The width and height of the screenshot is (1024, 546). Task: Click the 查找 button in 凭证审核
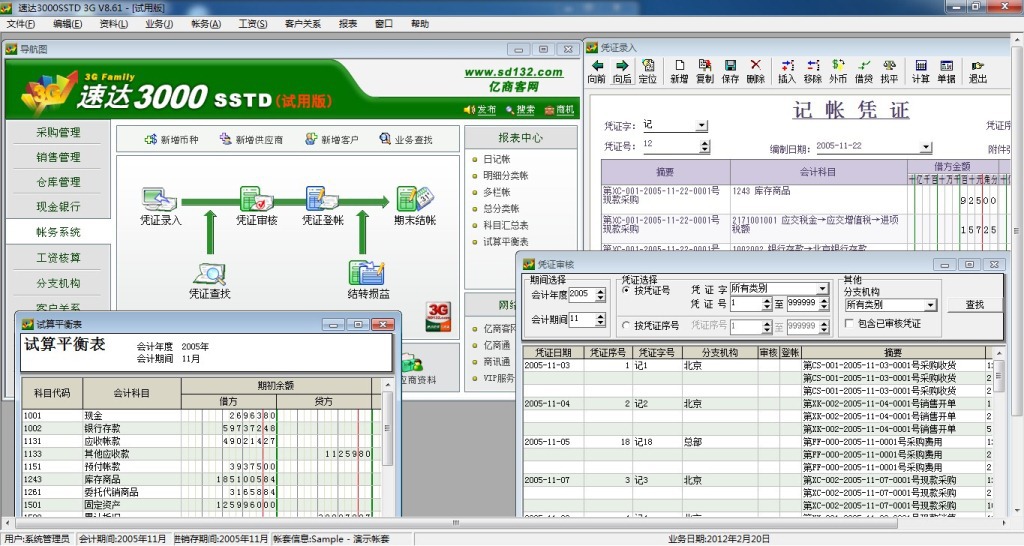pyautogui.click(x=974, y=305)
